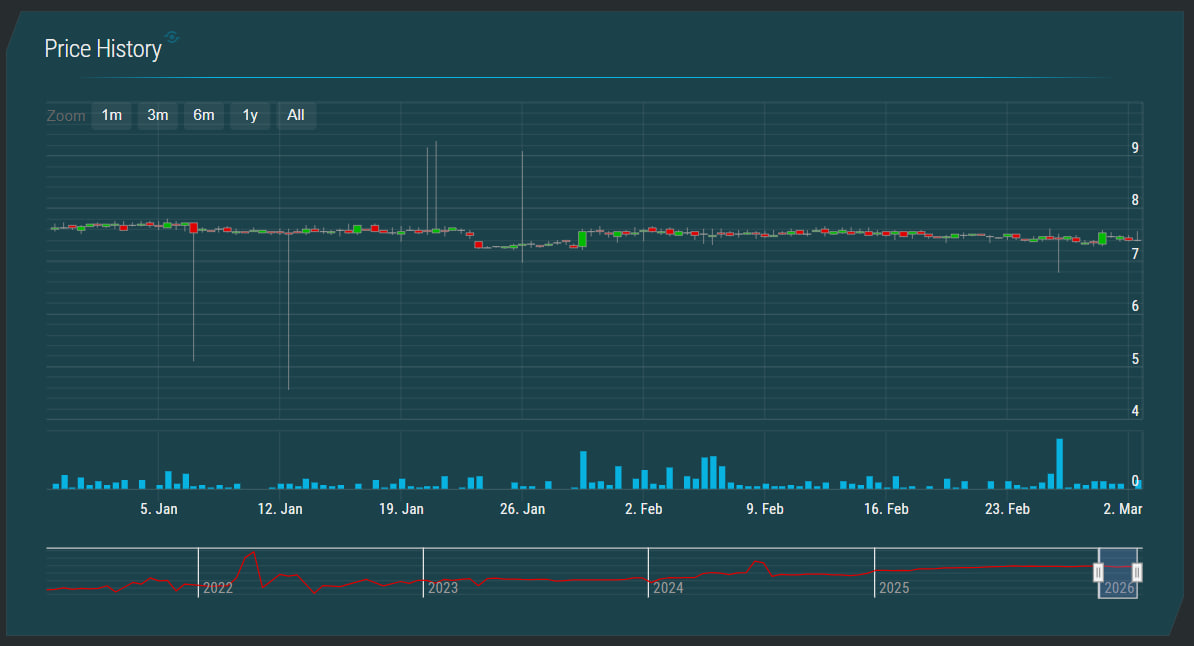The image size is (1194, 646).
Task: Click the red price peak in 2022 navigator
Action: click(x=252, y=553)
